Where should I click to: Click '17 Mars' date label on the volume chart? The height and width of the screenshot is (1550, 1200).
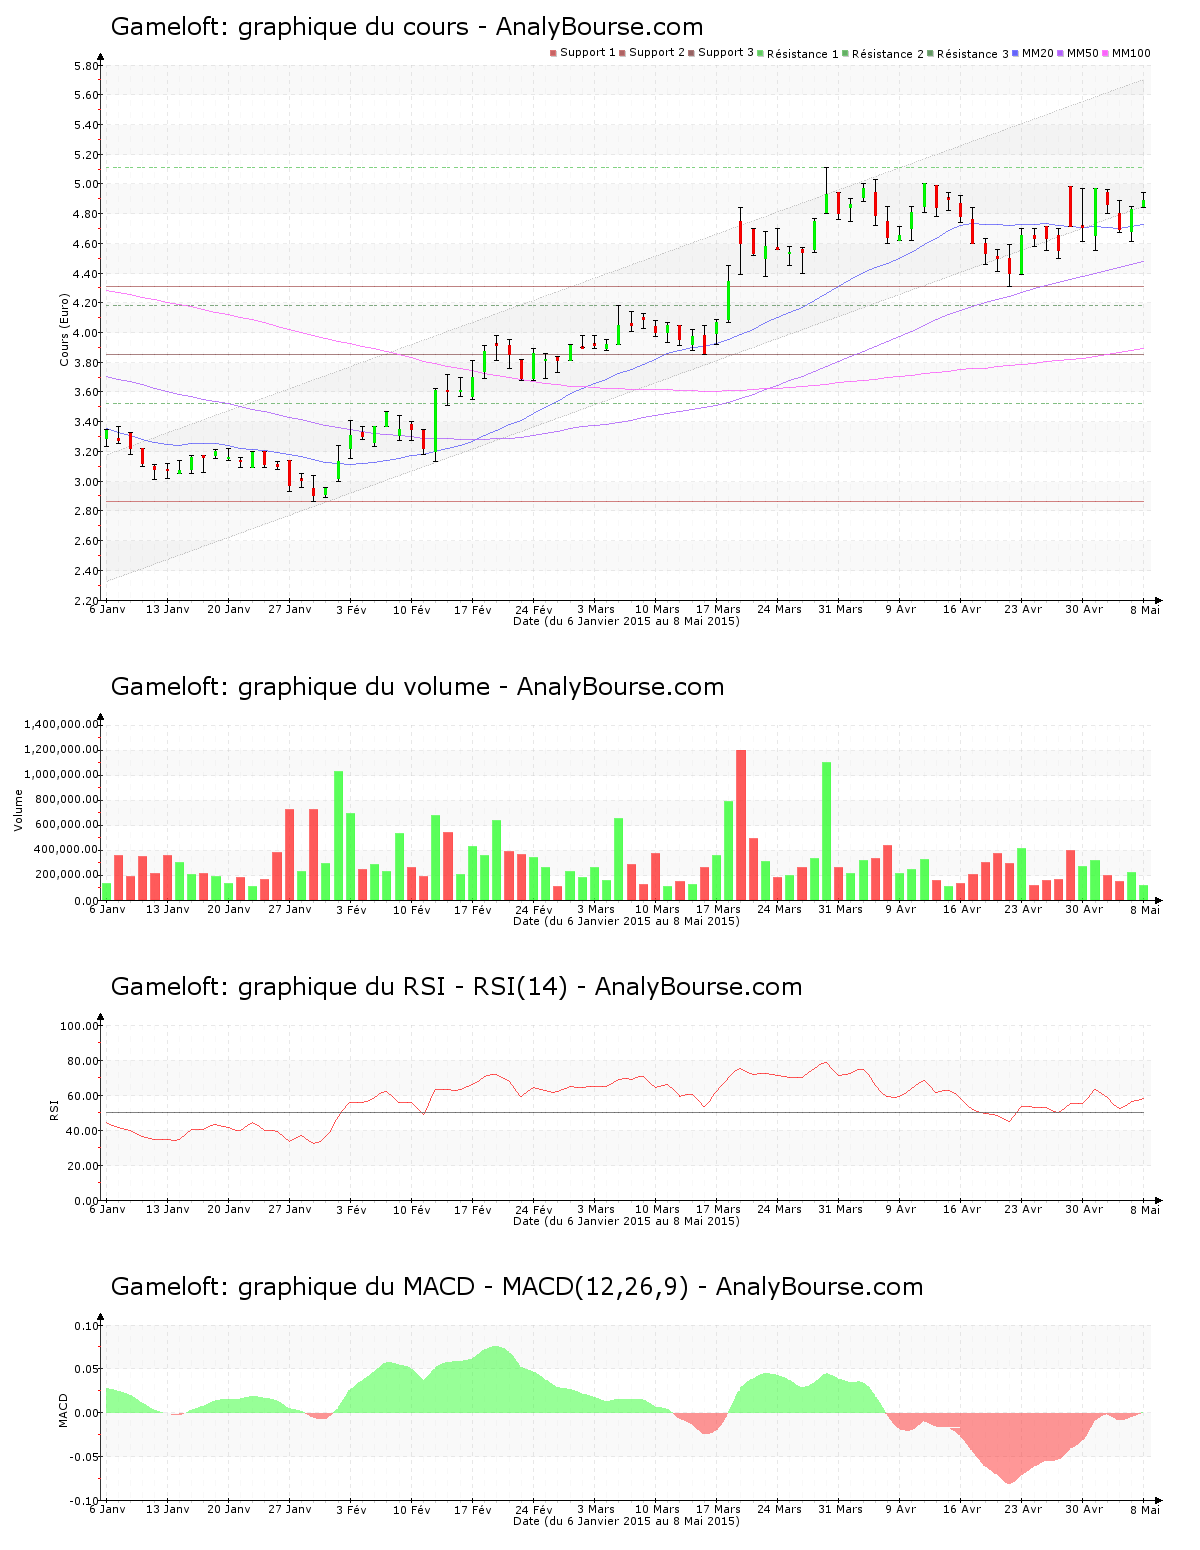coord(718,909)
